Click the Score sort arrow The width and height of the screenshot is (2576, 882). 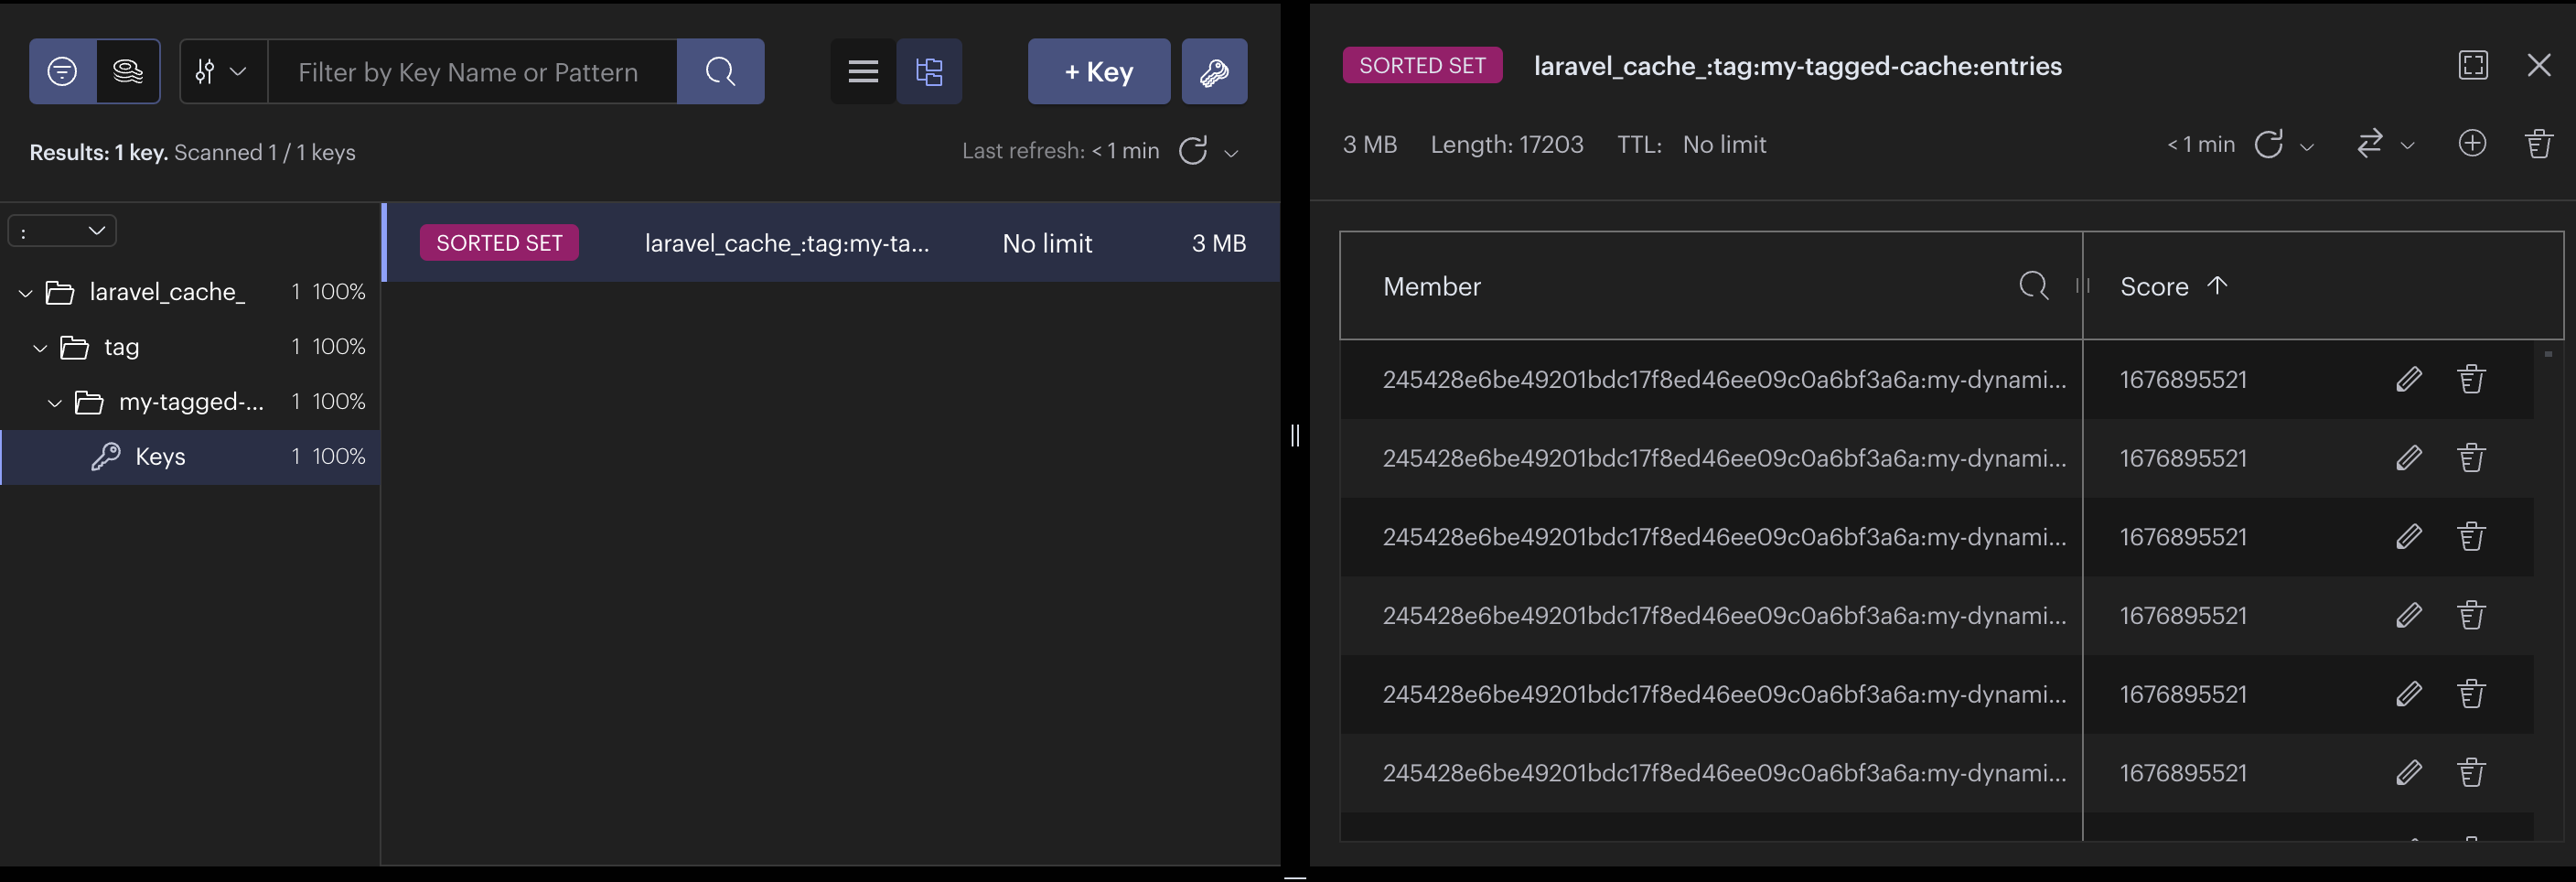click(x=2217, y=285)
